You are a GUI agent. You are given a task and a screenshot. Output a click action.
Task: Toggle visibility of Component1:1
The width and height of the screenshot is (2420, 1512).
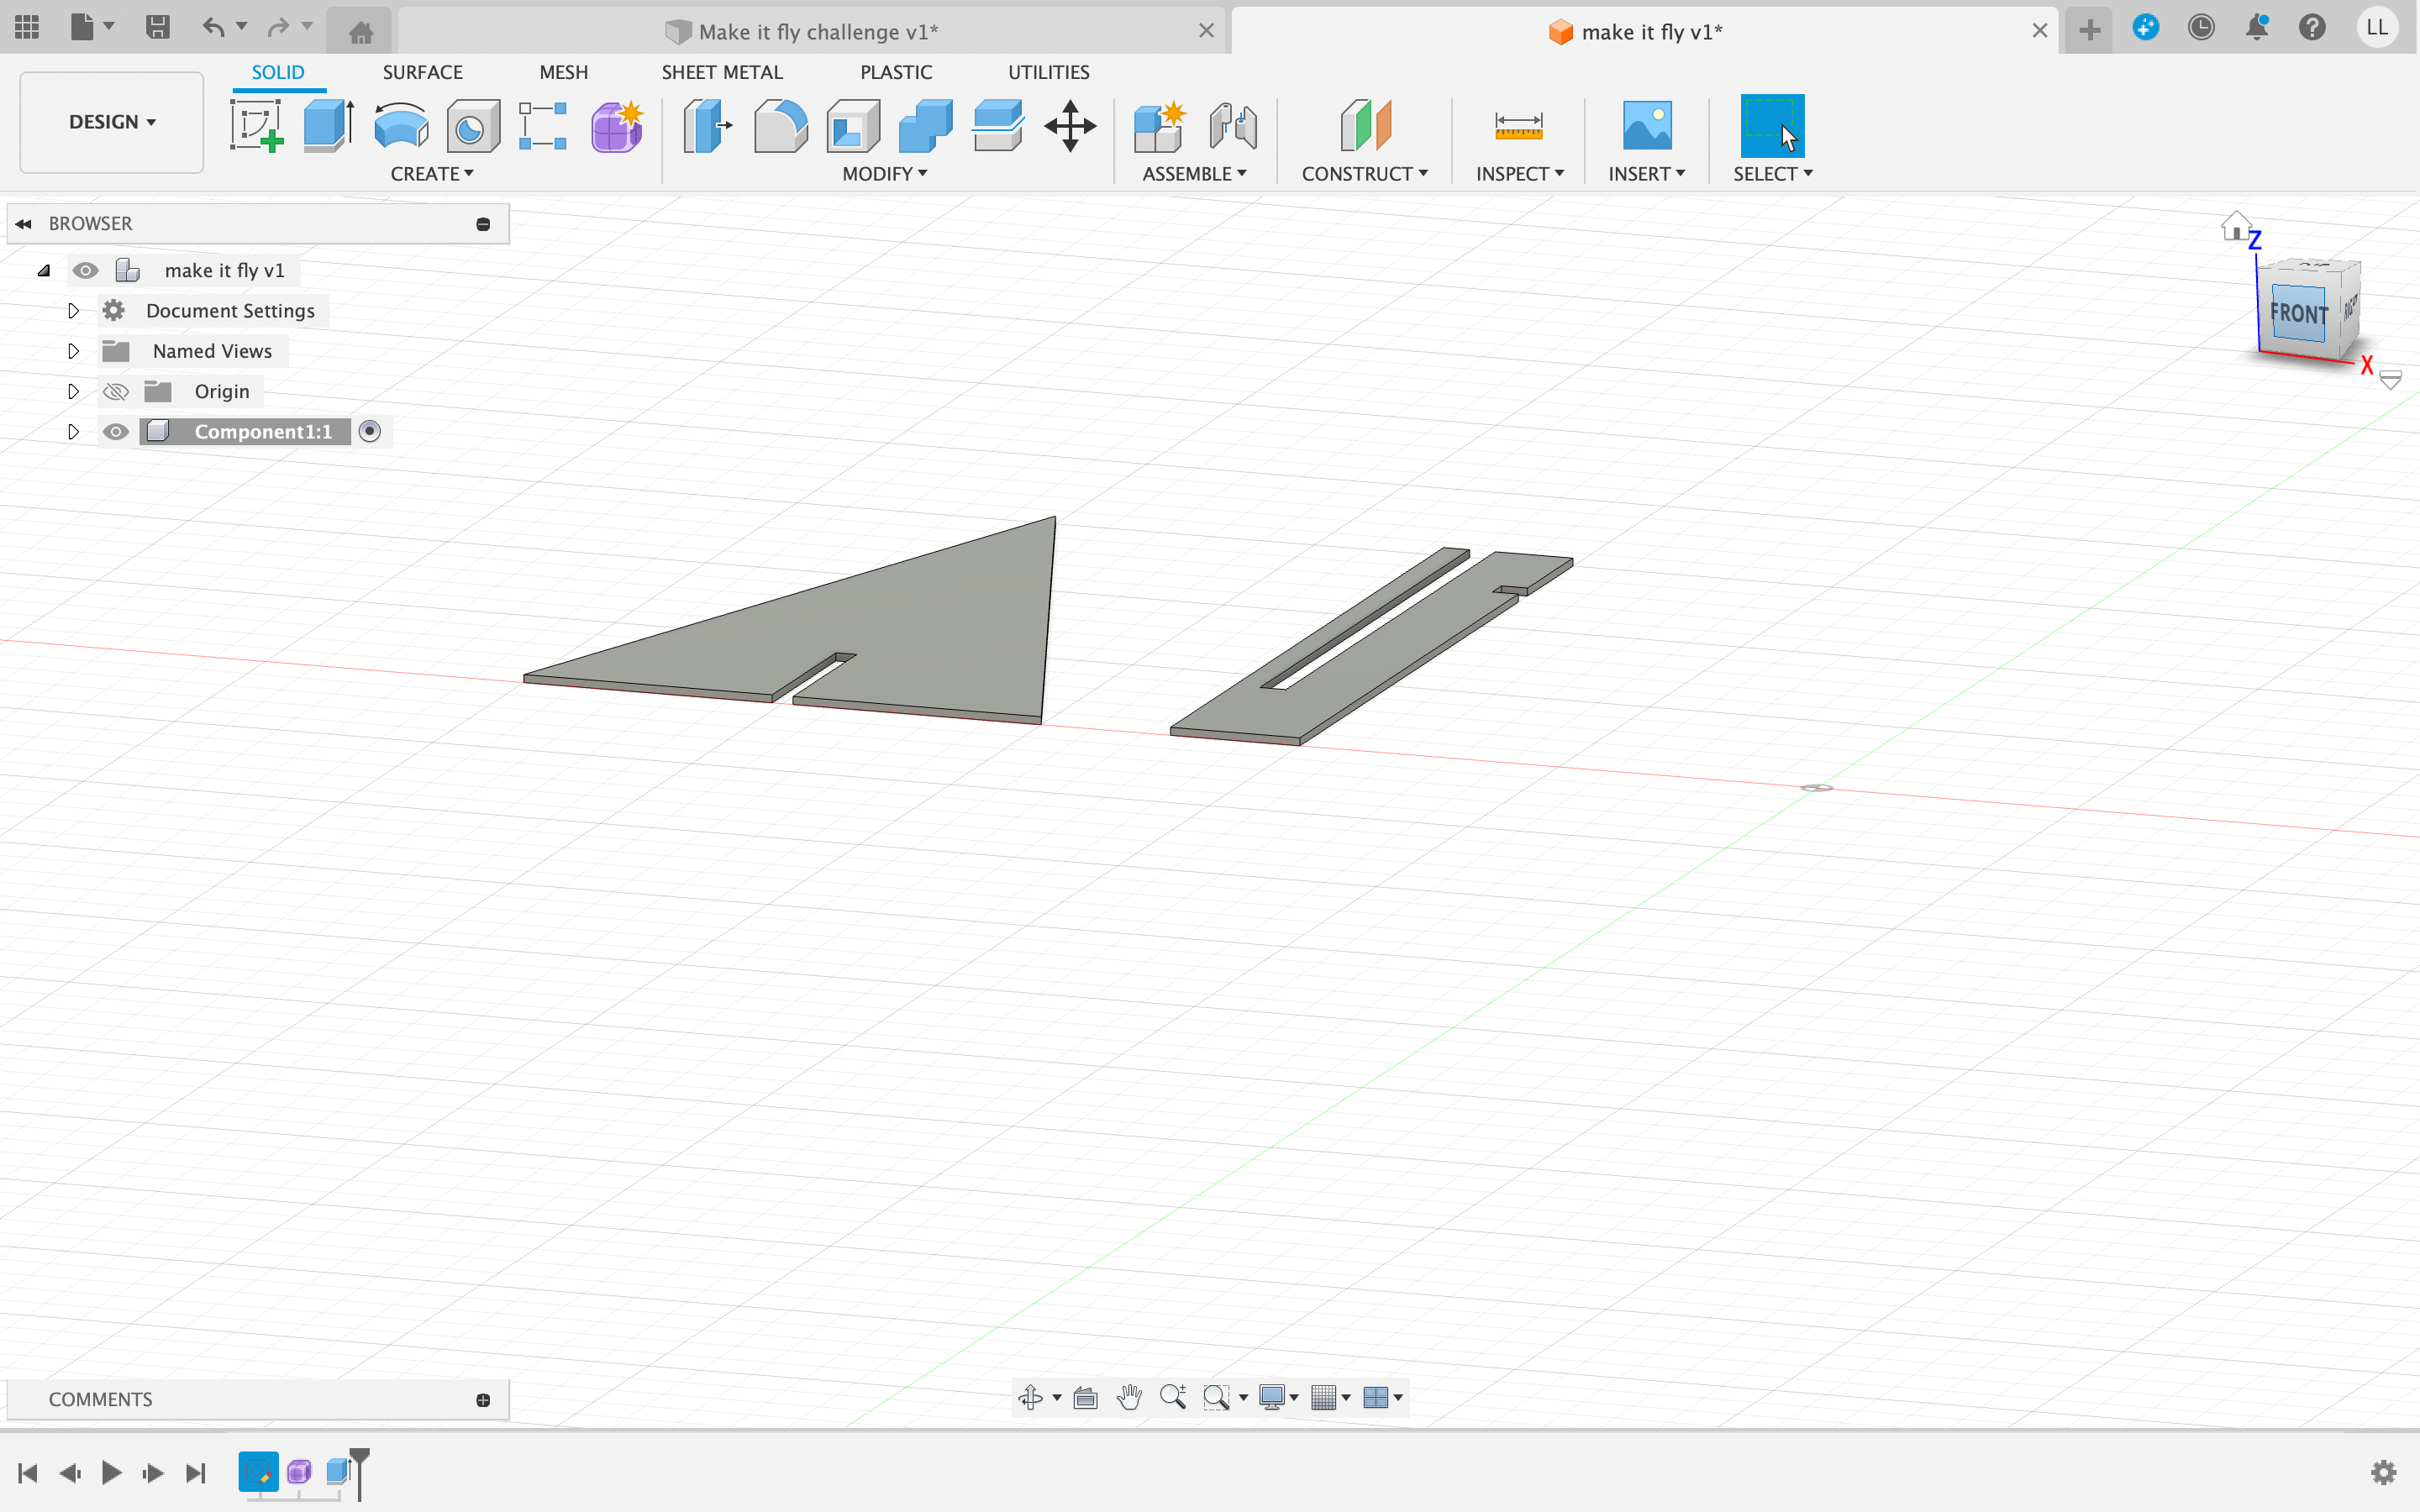point(115,431)
